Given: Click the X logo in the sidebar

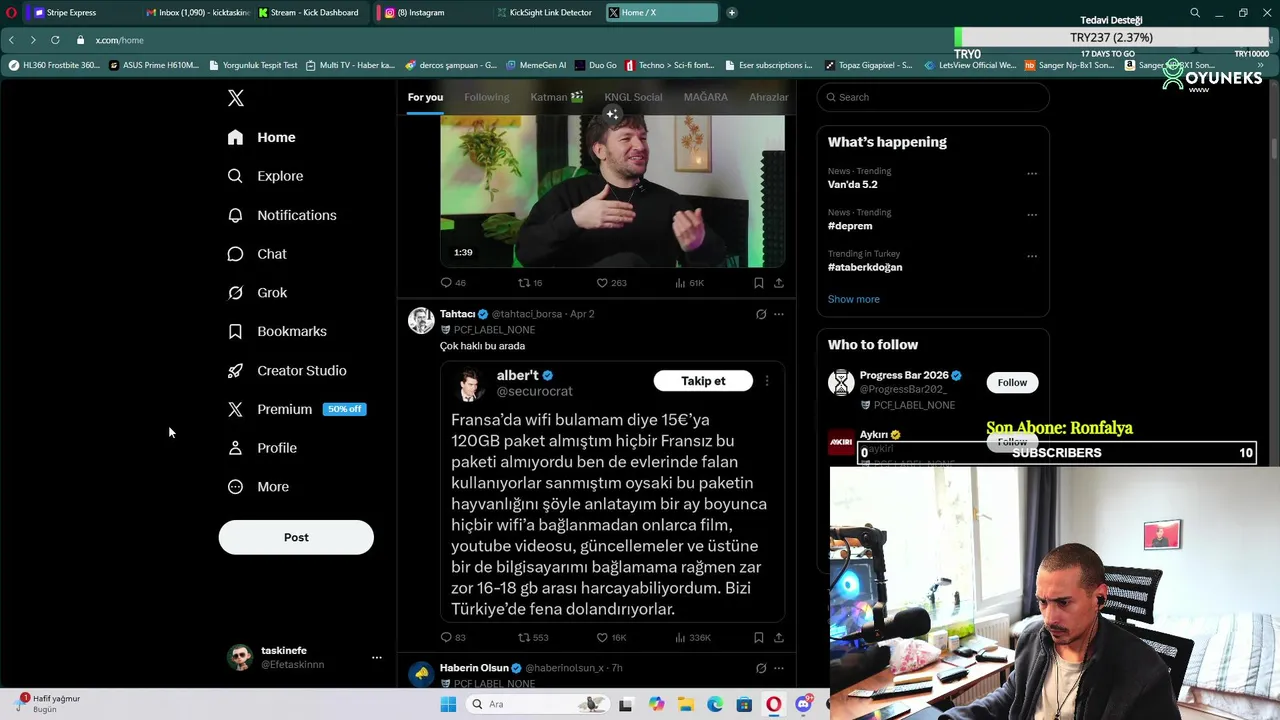Looking at the screenshot, I should tap(235, 98).
